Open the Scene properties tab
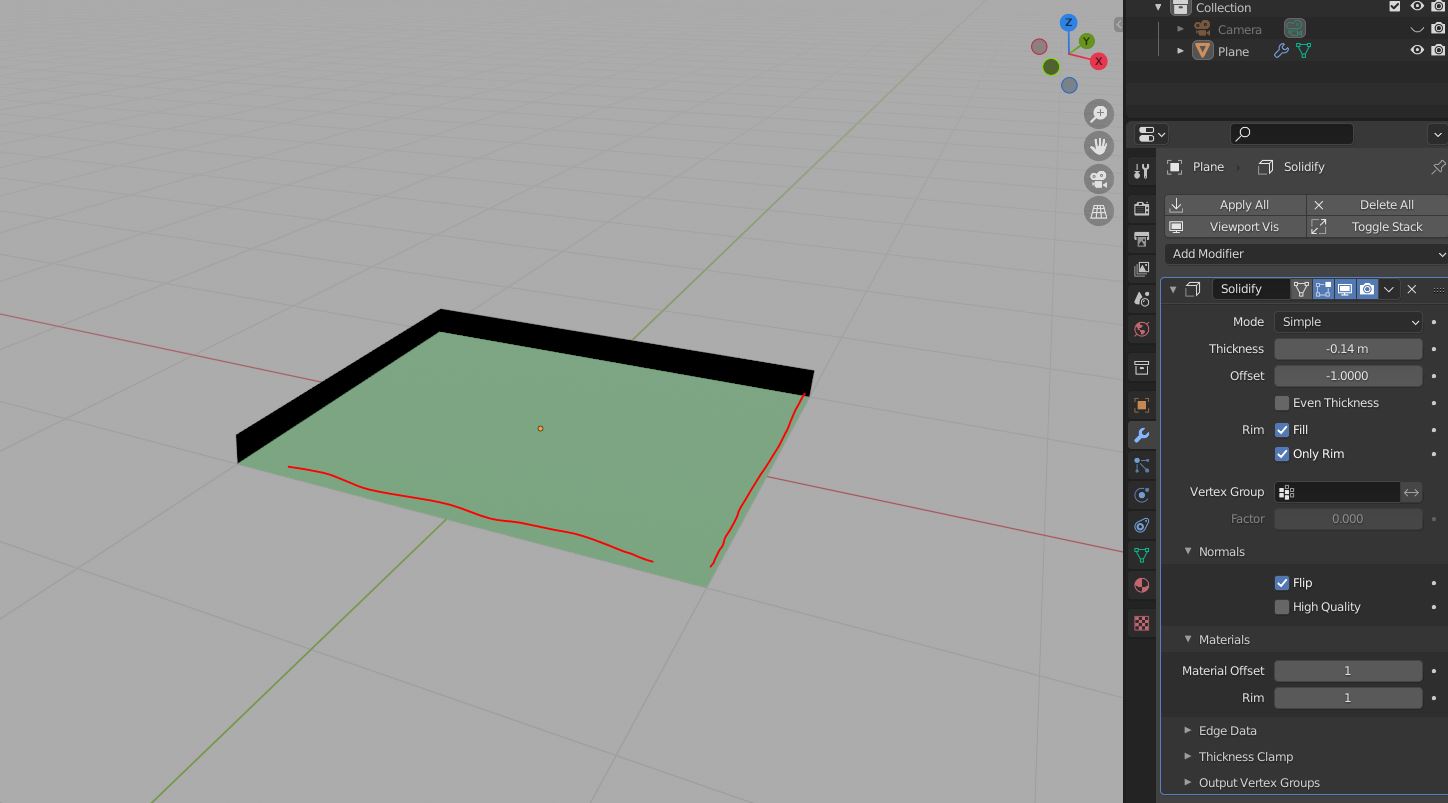1448x803 pixels. (x=1141, y=298)
